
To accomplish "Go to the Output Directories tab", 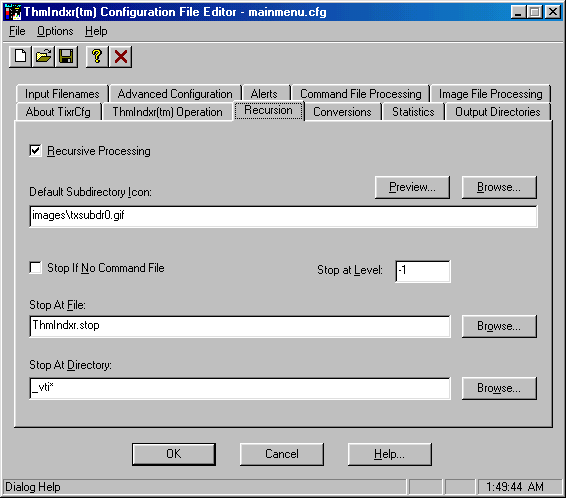I will coord(497,112).
